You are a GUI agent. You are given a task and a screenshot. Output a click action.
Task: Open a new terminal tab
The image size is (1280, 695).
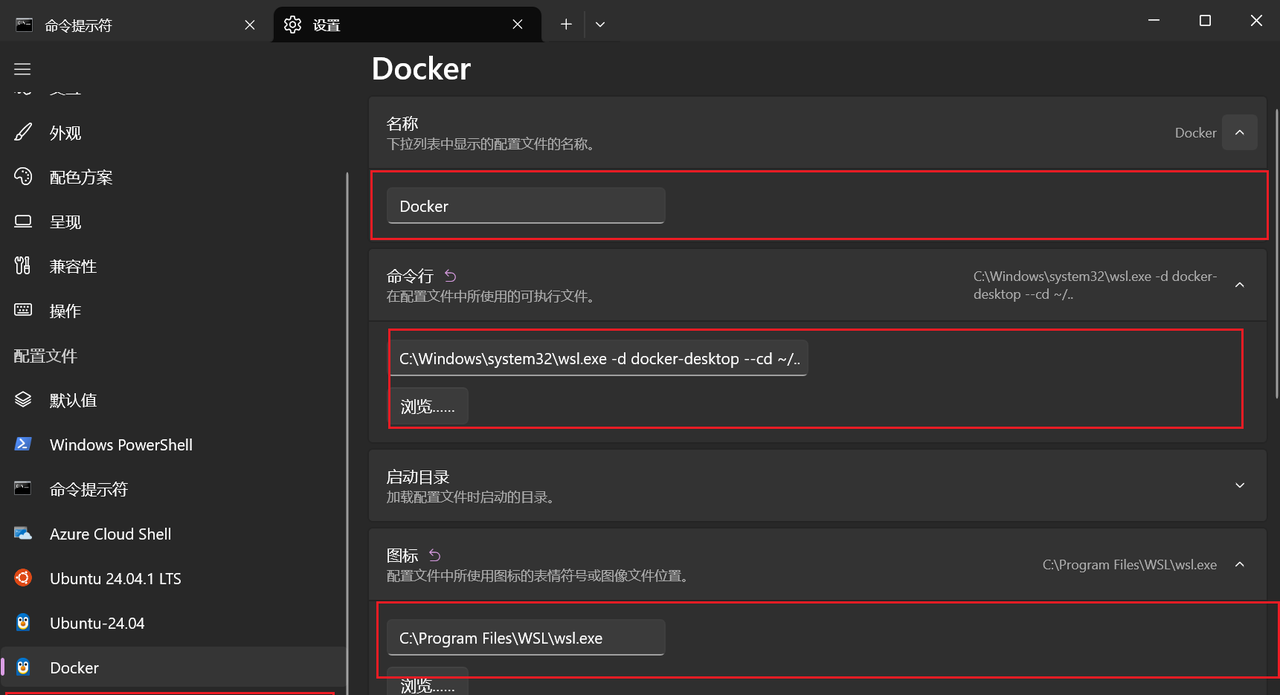[565, 23]
